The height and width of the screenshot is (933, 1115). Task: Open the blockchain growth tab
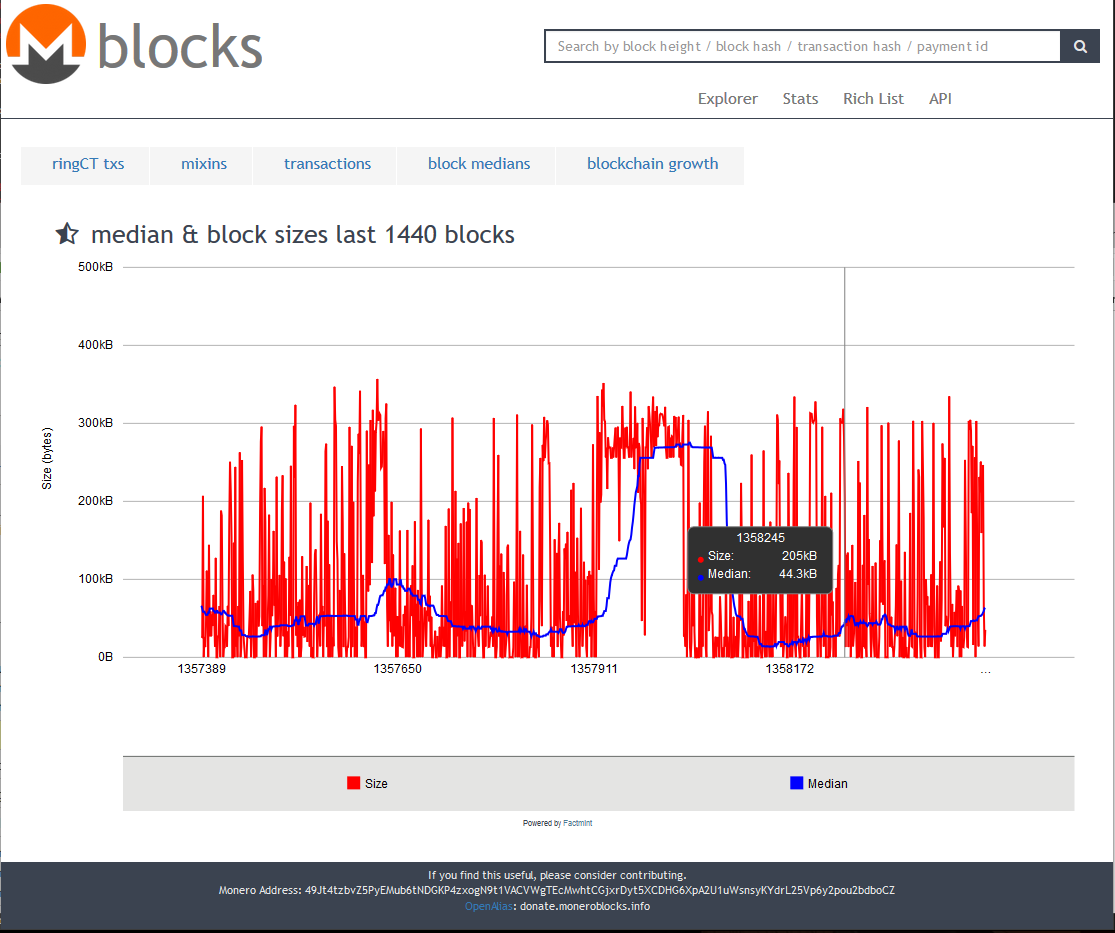coord(652,164)
